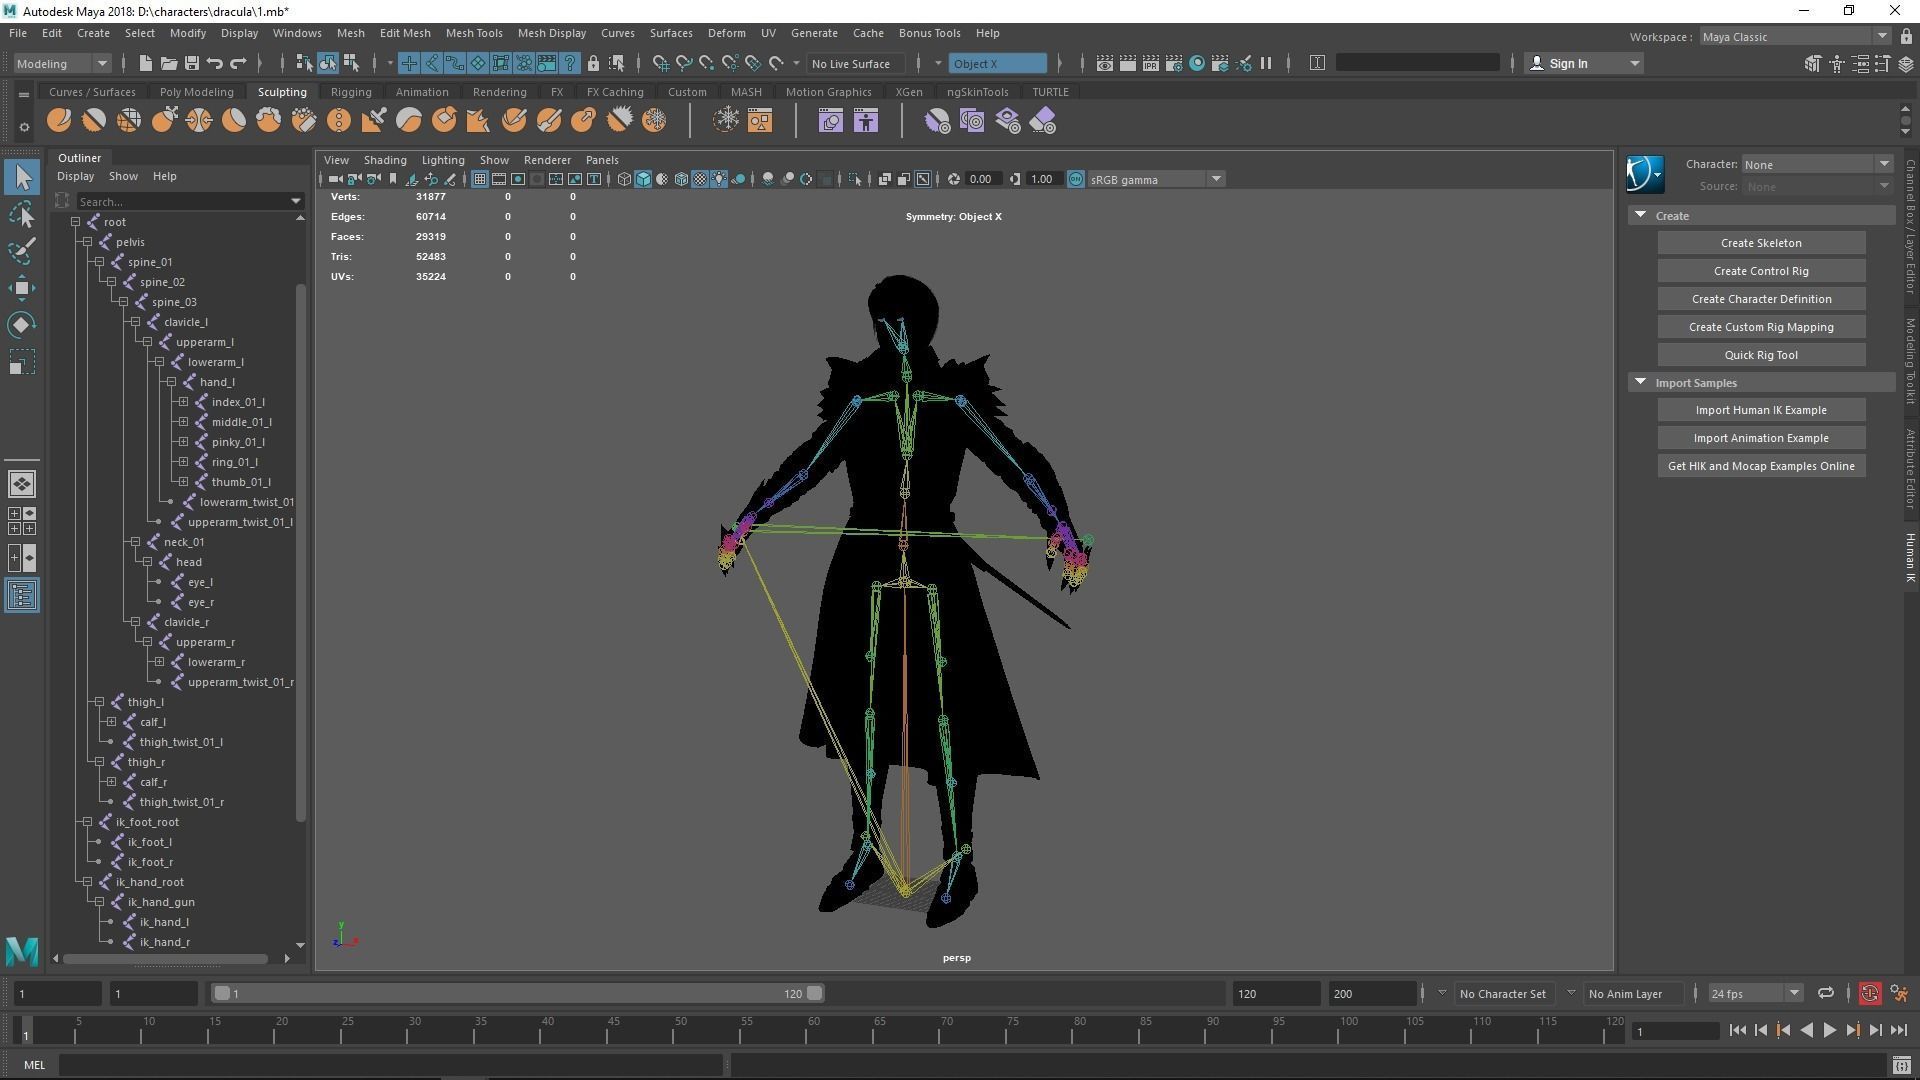Select the Rotate tool in toolbox
Screen dimensions: 1920x1080
point(22,325)
